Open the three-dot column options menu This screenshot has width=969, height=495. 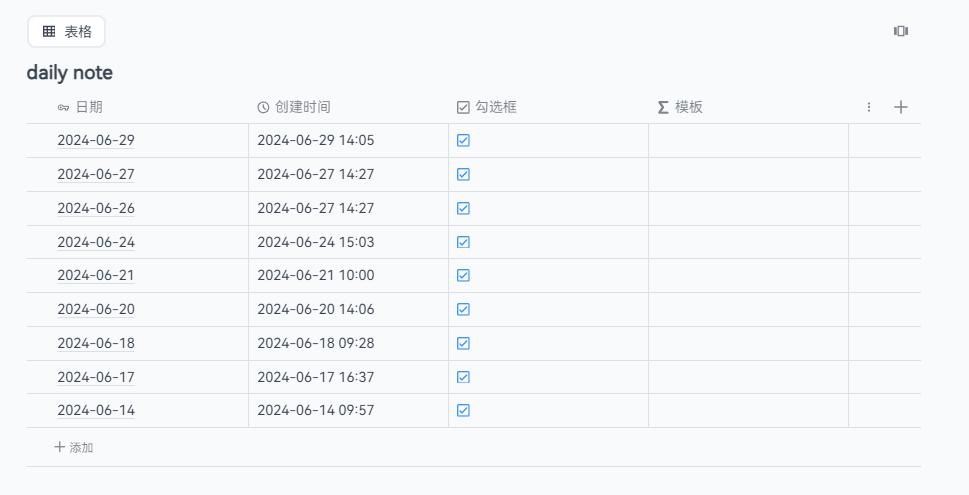click(x=869, y=107)
